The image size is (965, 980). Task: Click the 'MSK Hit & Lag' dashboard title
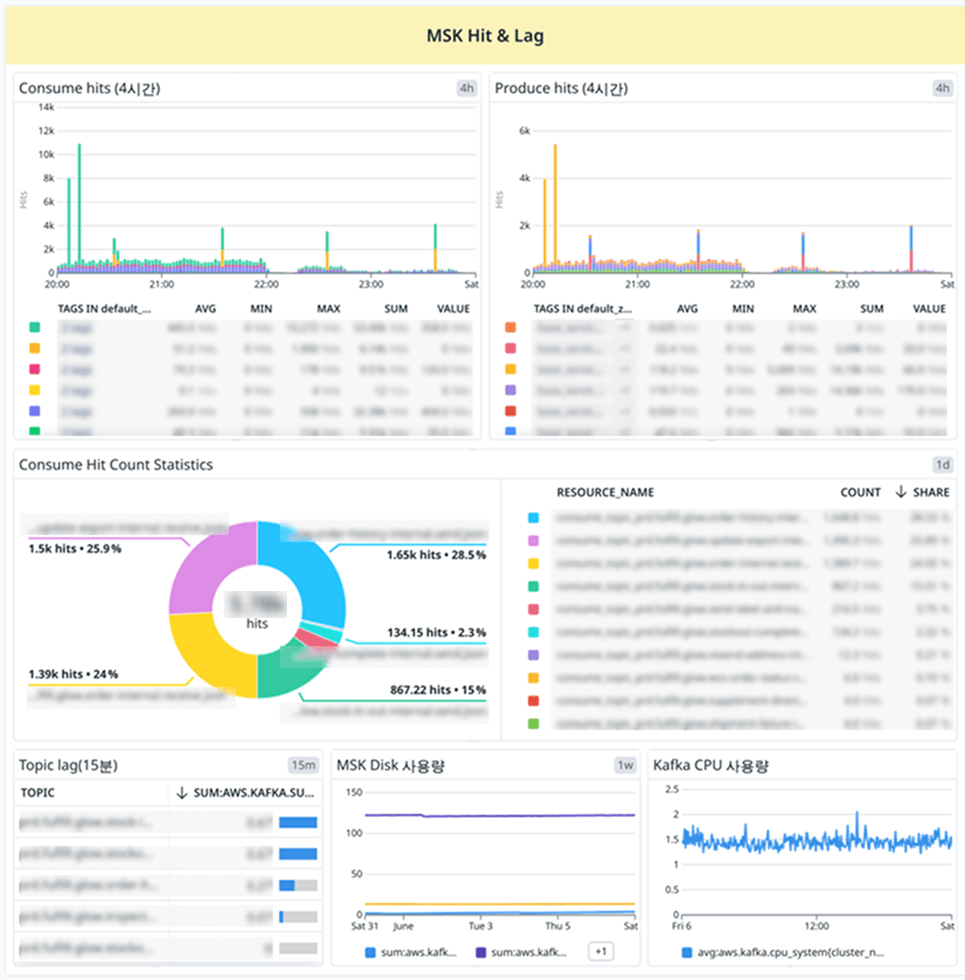click(485, 36)
